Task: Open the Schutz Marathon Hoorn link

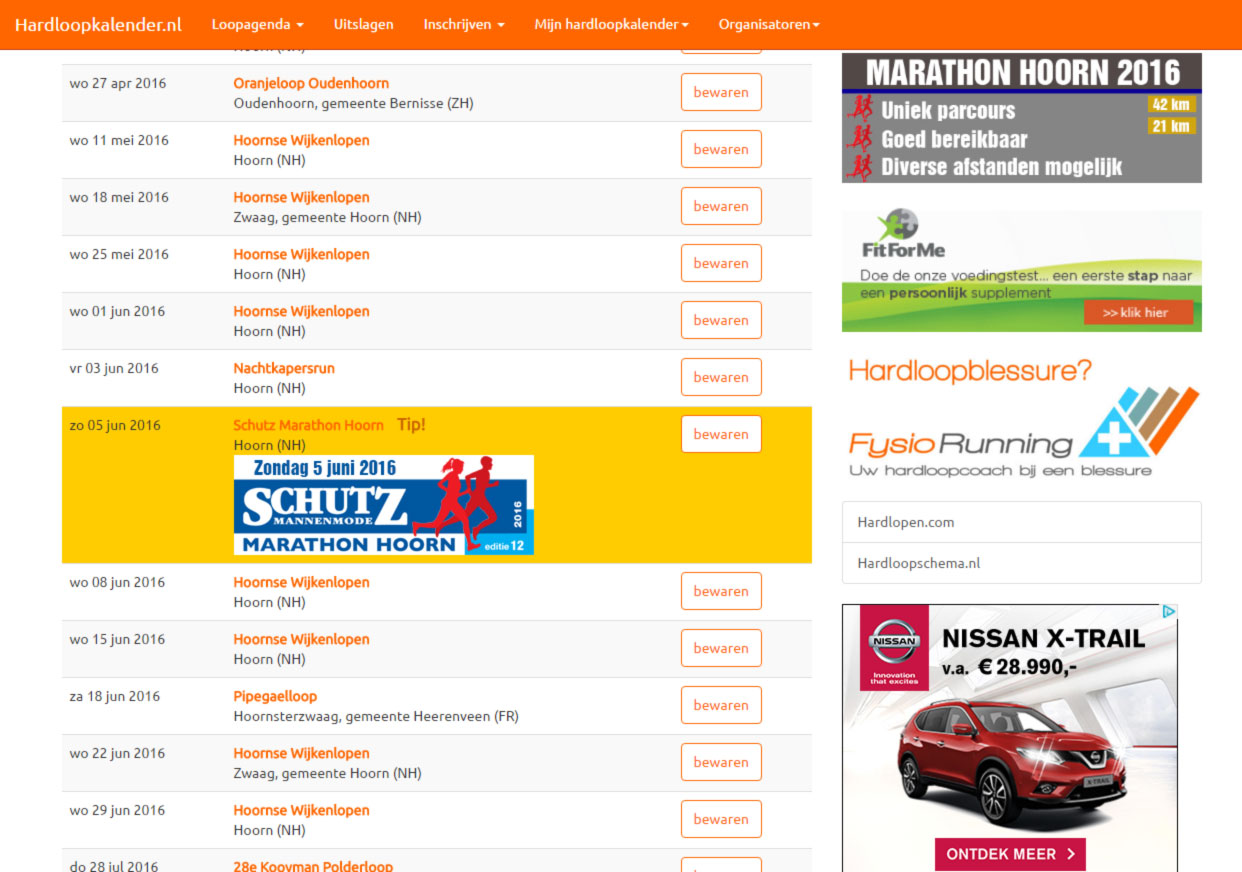Action: 308,425
